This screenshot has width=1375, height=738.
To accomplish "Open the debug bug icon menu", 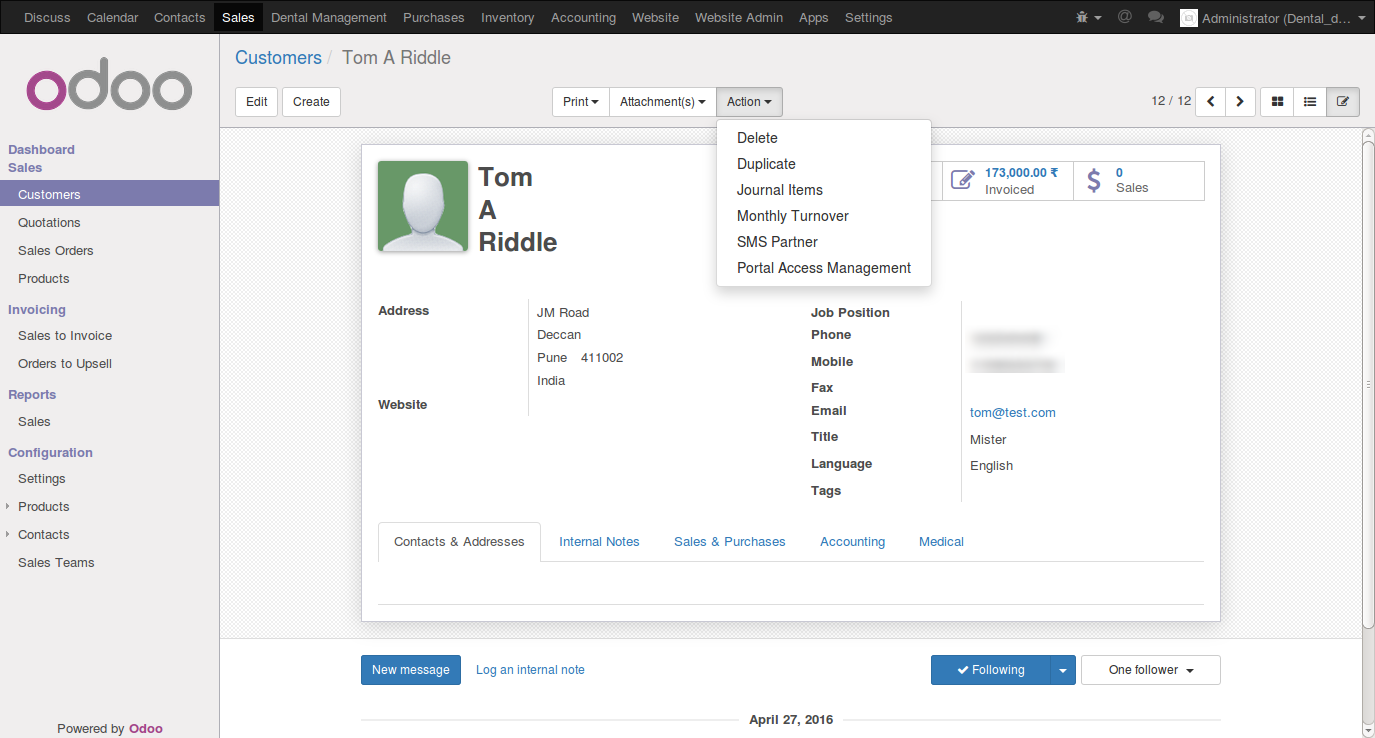I will pos(1088,17).
